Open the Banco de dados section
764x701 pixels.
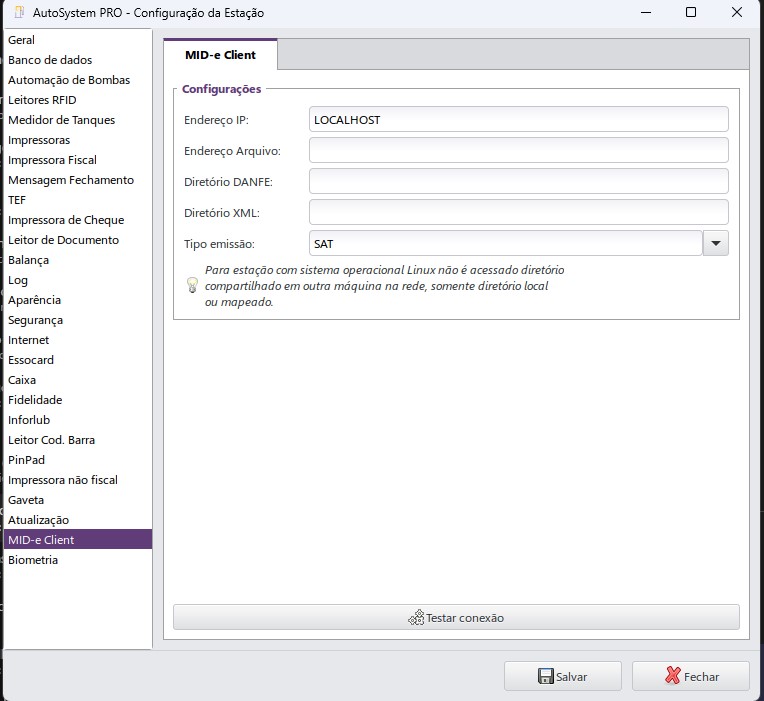(x=50, y=60)
